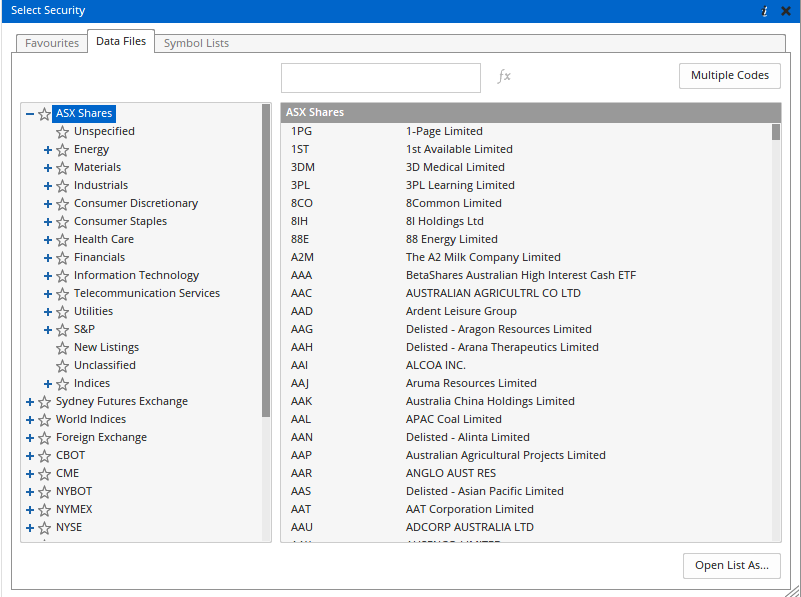Select A2M The A2 Milk Company row

click(526, 257)
